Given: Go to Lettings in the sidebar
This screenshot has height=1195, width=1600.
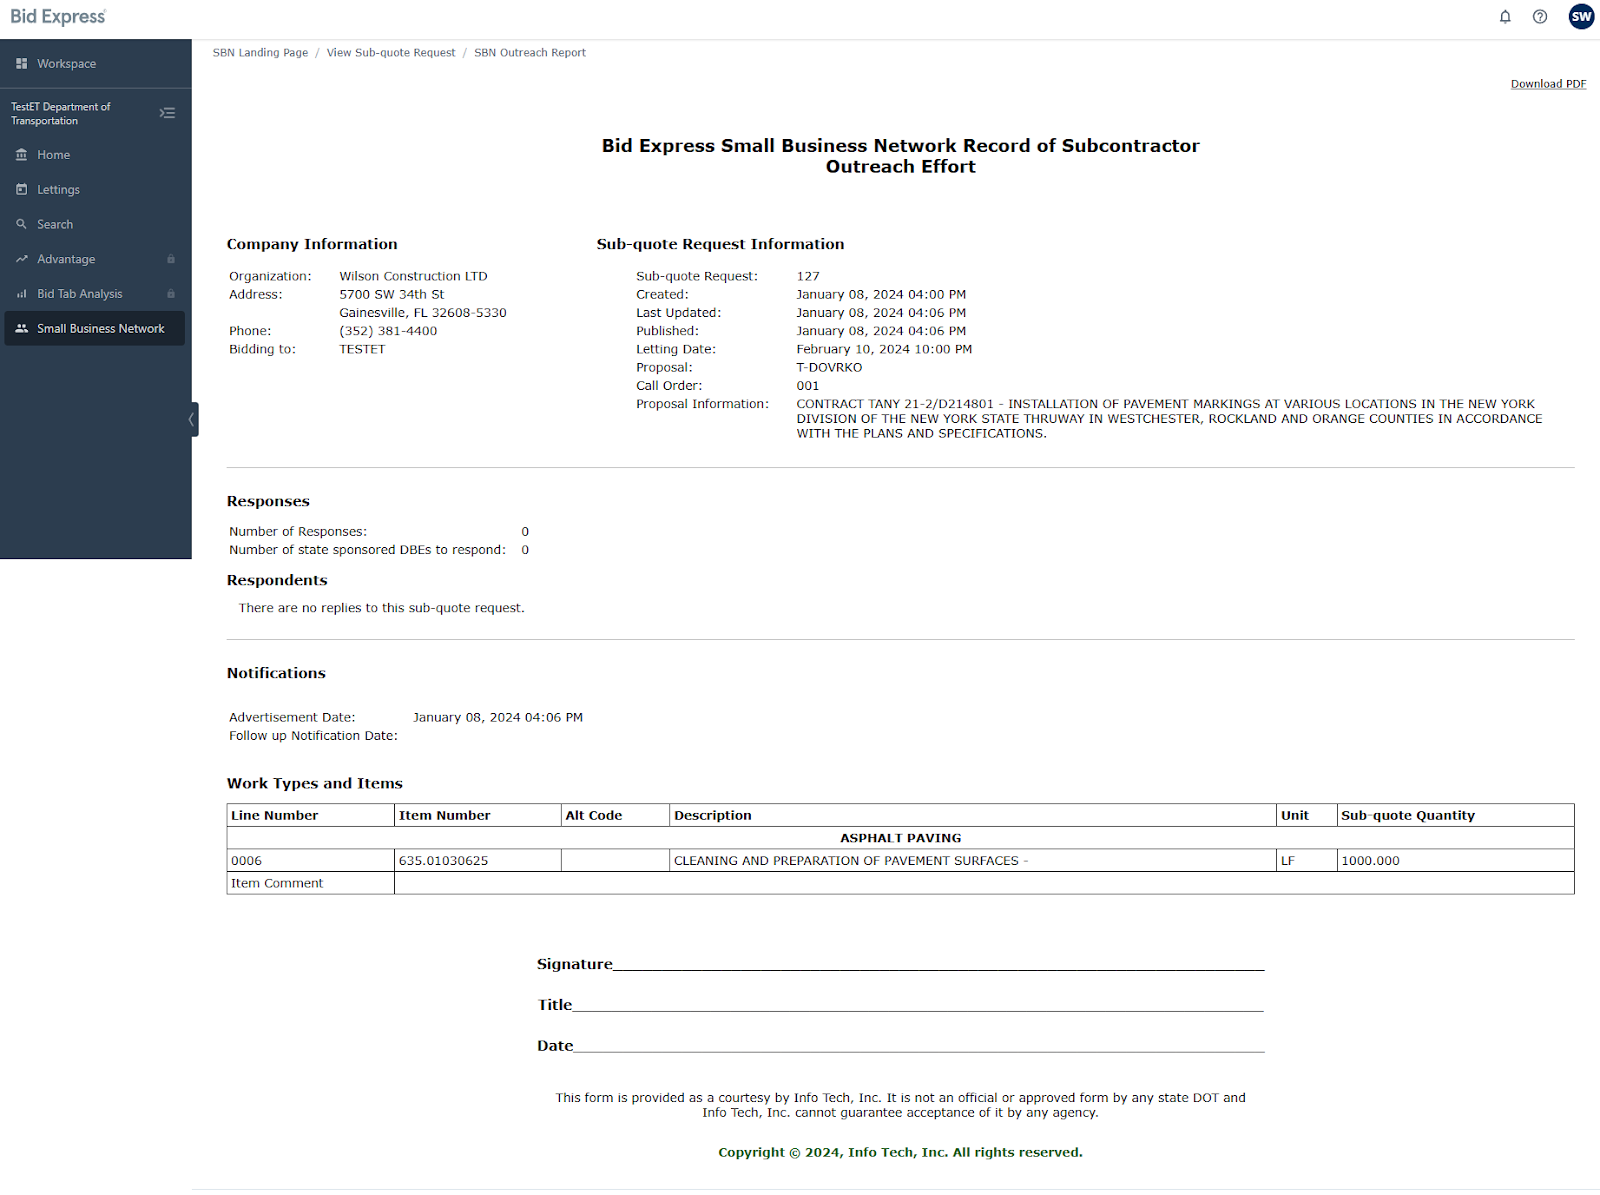Looking at the screenshot, I should tap(58, 190).
